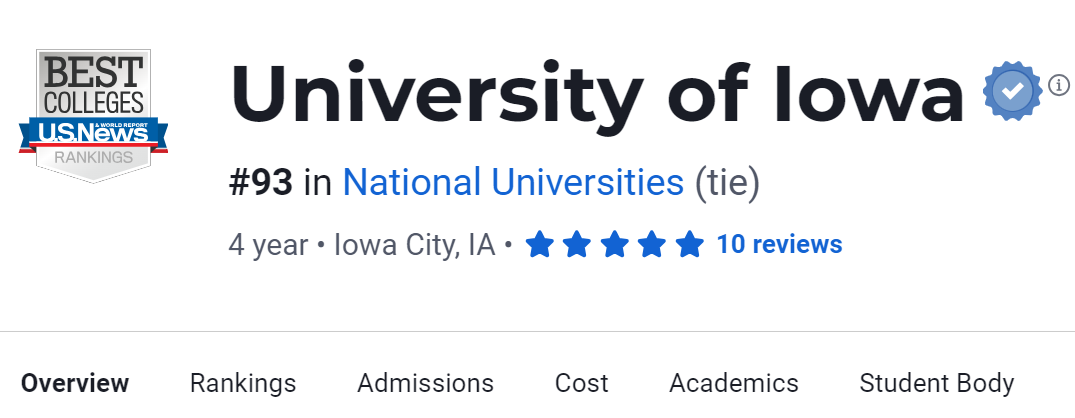The height and width of the screenshot is (418, 1075).
Task: Switch to the Rankings tab
Action: 243,383
